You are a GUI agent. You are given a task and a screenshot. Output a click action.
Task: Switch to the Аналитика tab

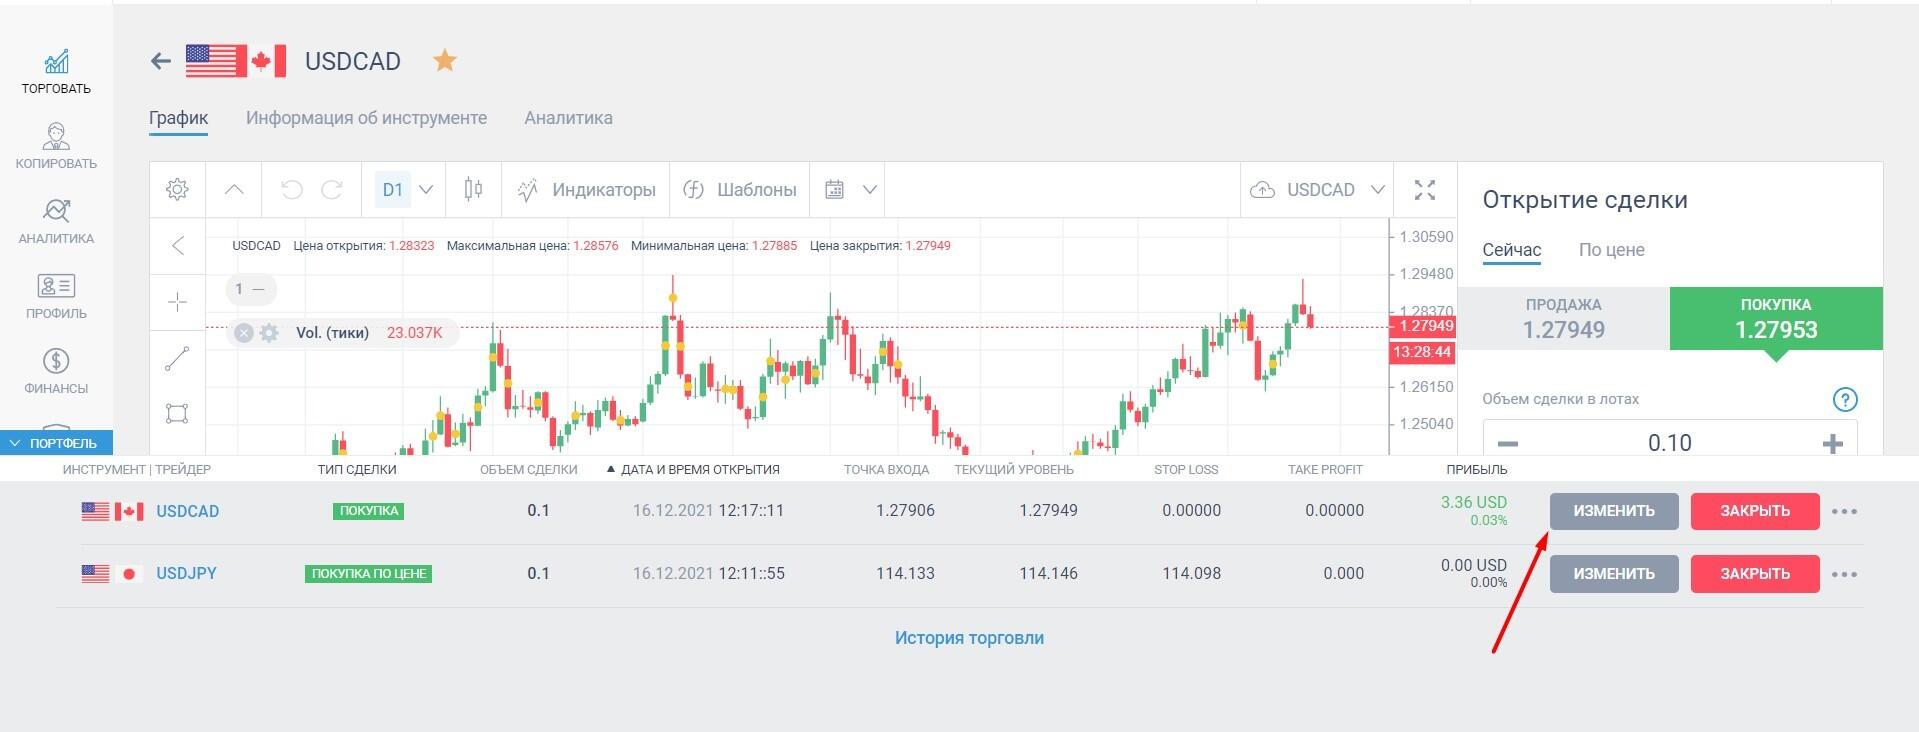pyautogui.click(x=568, y=118)
